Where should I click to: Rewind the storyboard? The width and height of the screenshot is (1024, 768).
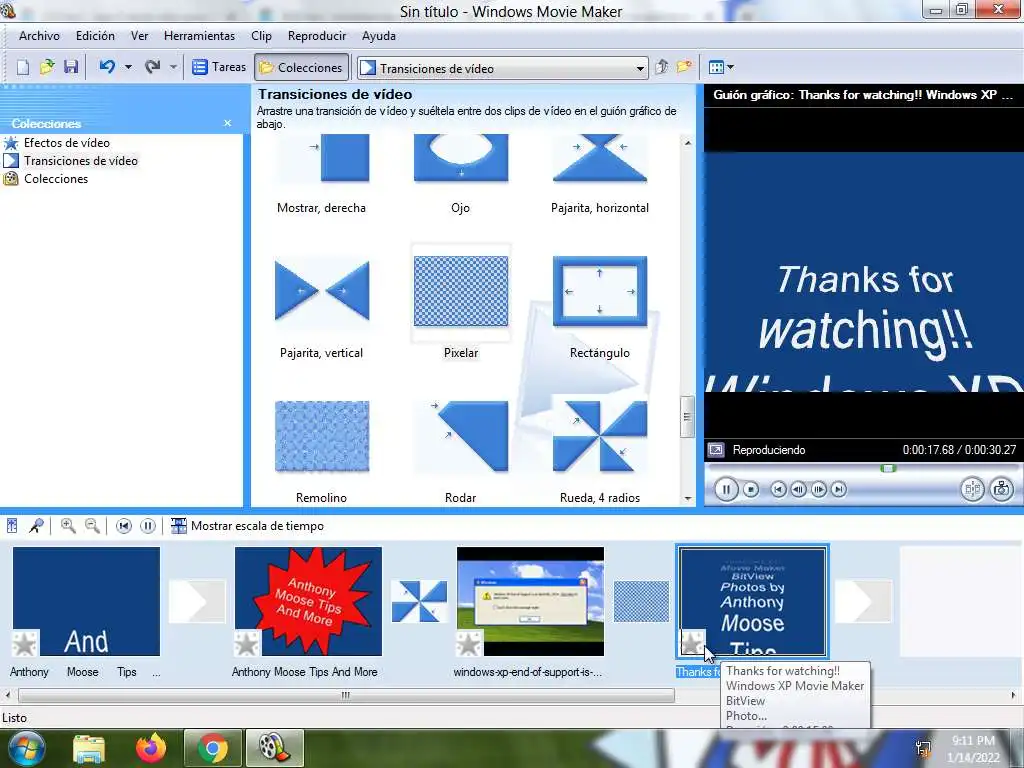[x=123, y=526]
